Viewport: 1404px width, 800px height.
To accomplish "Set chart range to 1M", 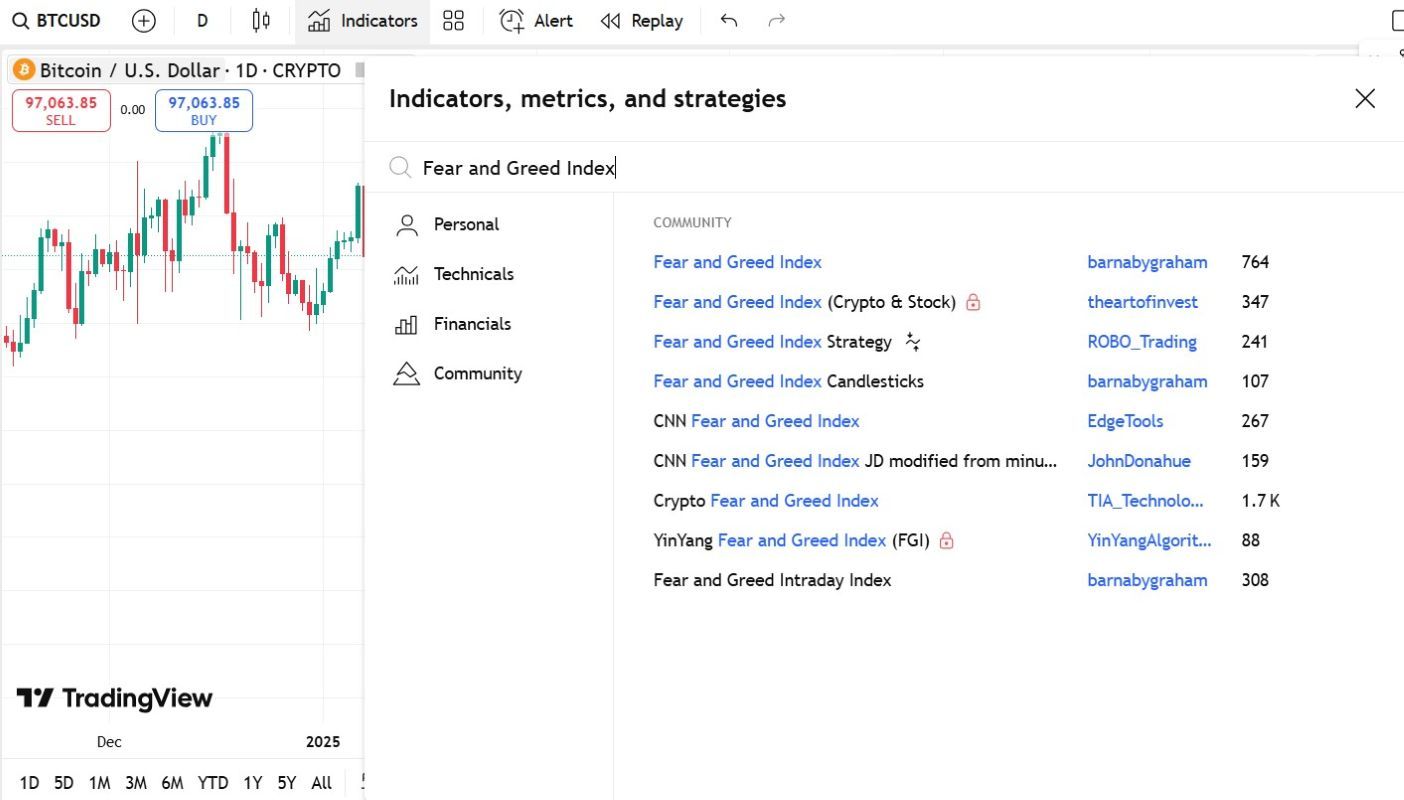I will click(99, 783).
